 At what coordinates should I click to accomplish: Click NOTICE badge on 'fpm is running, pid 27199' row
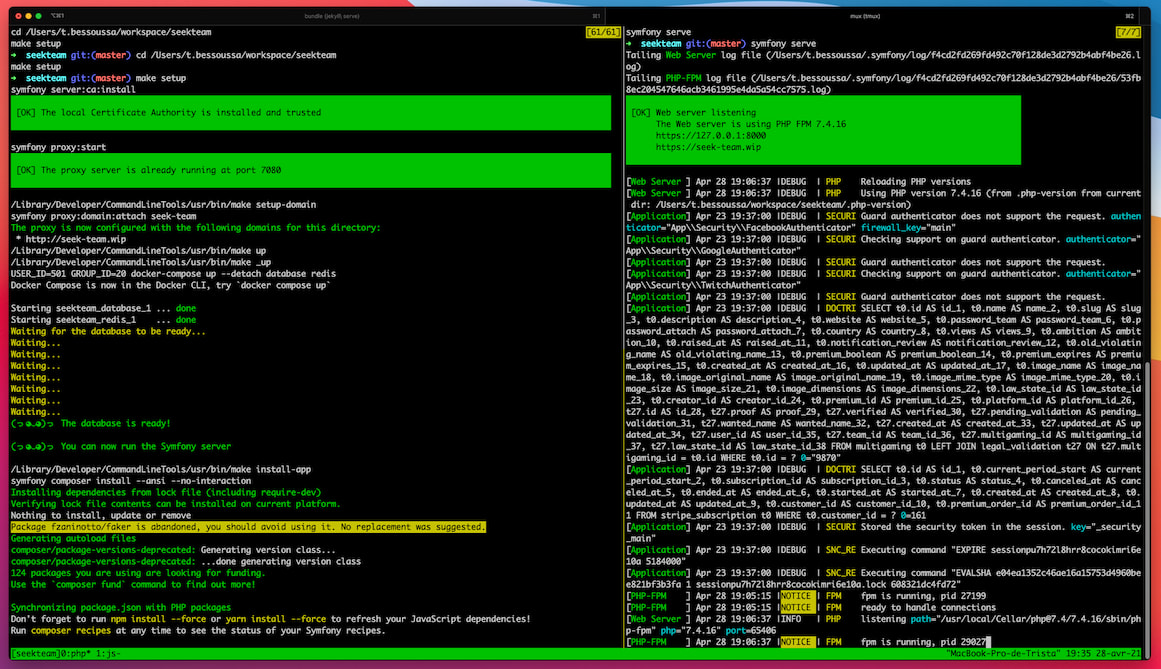797,596
